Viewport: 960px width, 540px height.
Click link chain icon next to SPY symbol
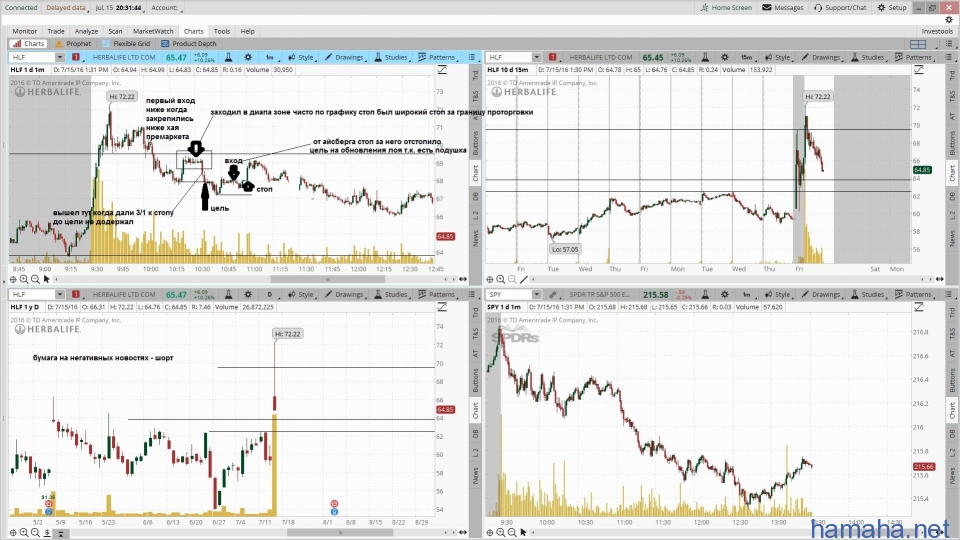(x=553, y=294)
